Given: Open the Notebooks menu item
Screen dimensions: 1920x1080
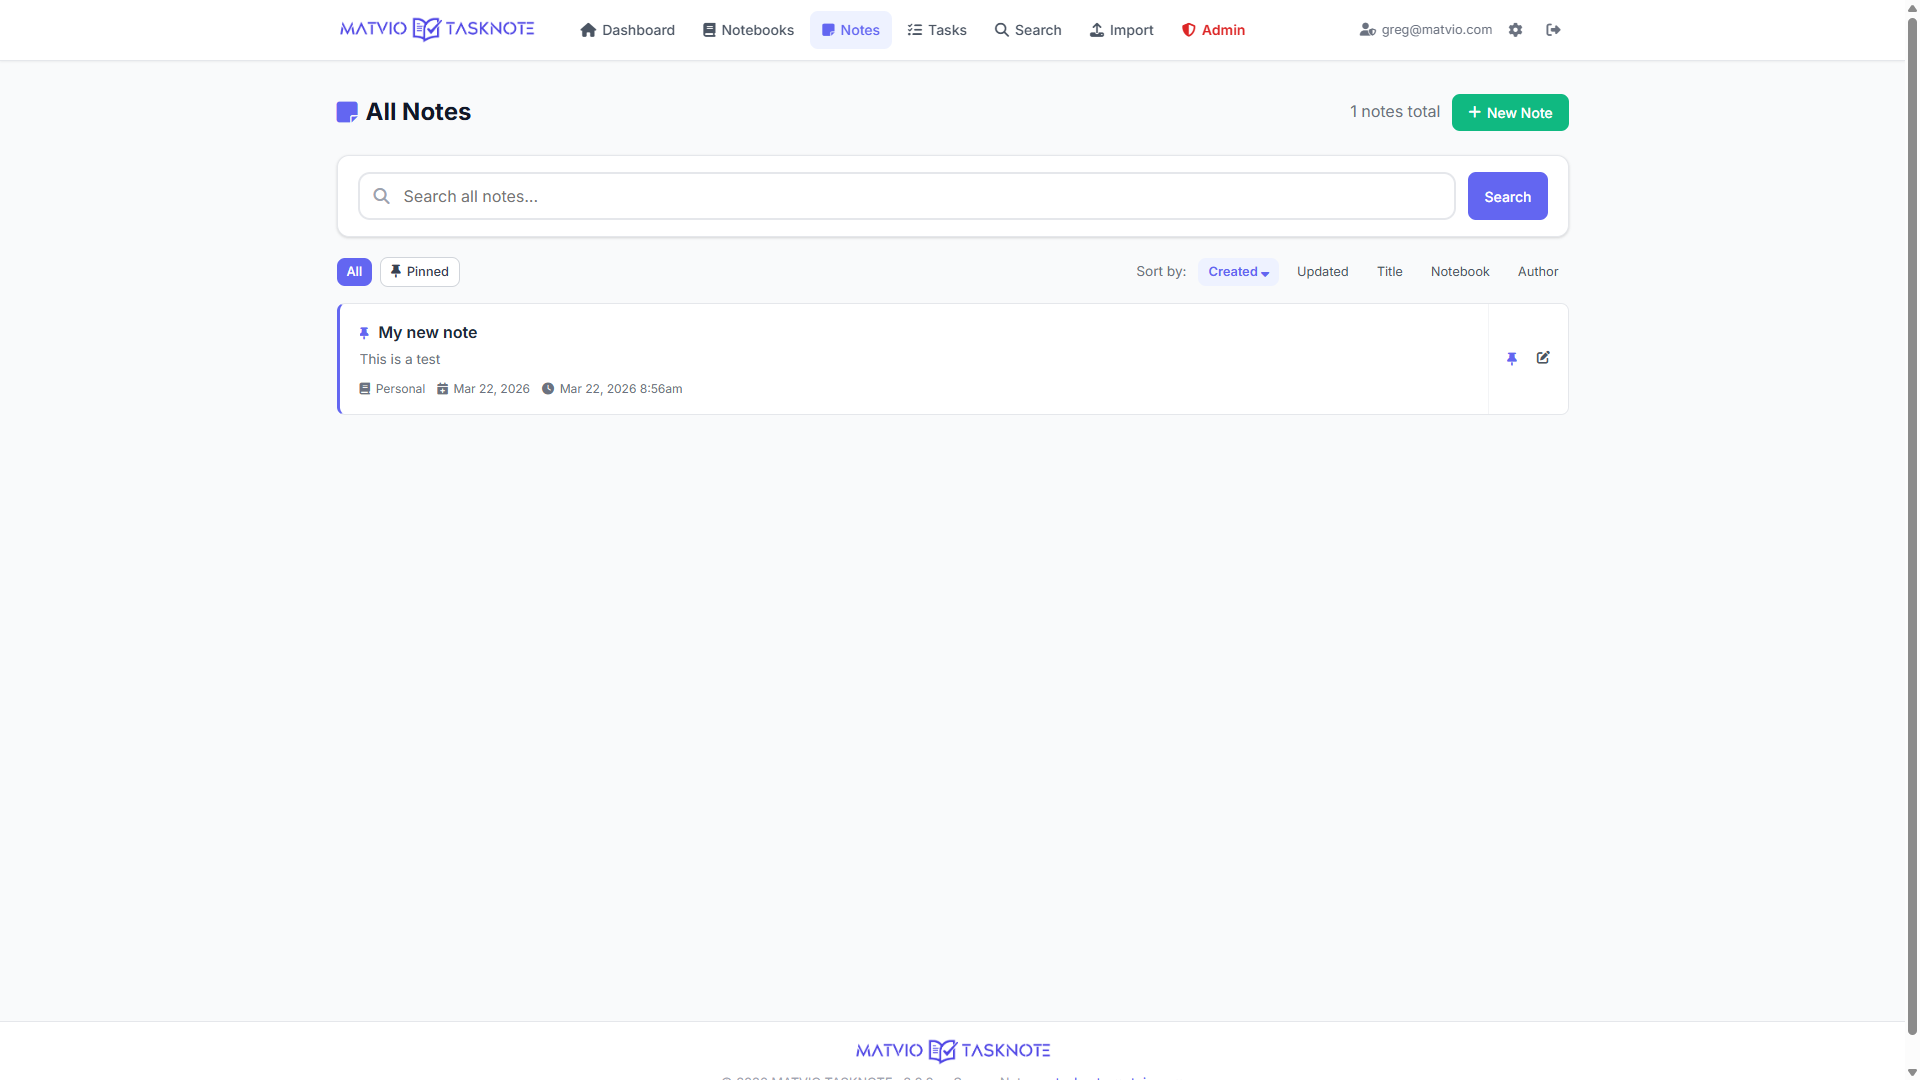Looking at the screenshot, I should click(x=748, y=30).
